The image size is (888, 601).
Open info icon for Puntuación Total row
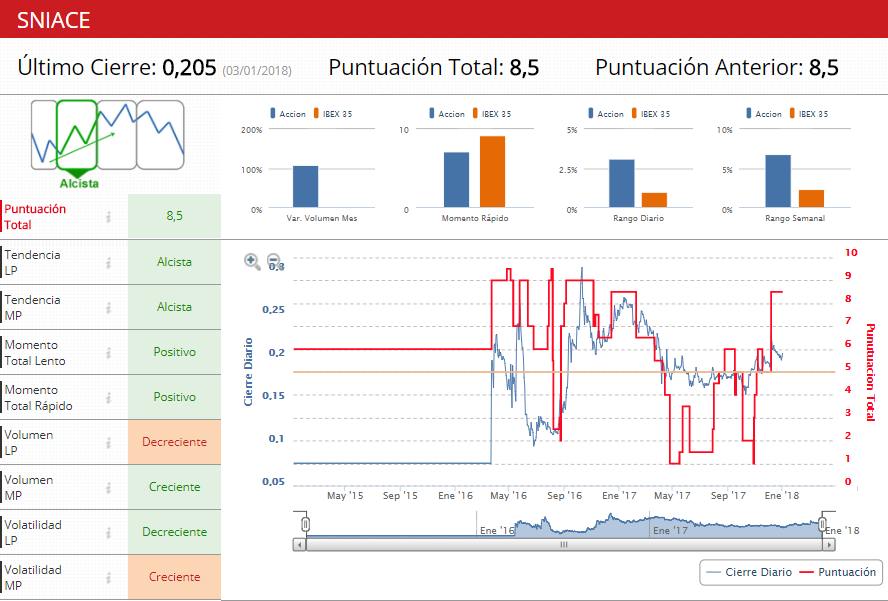pos(108,216)
